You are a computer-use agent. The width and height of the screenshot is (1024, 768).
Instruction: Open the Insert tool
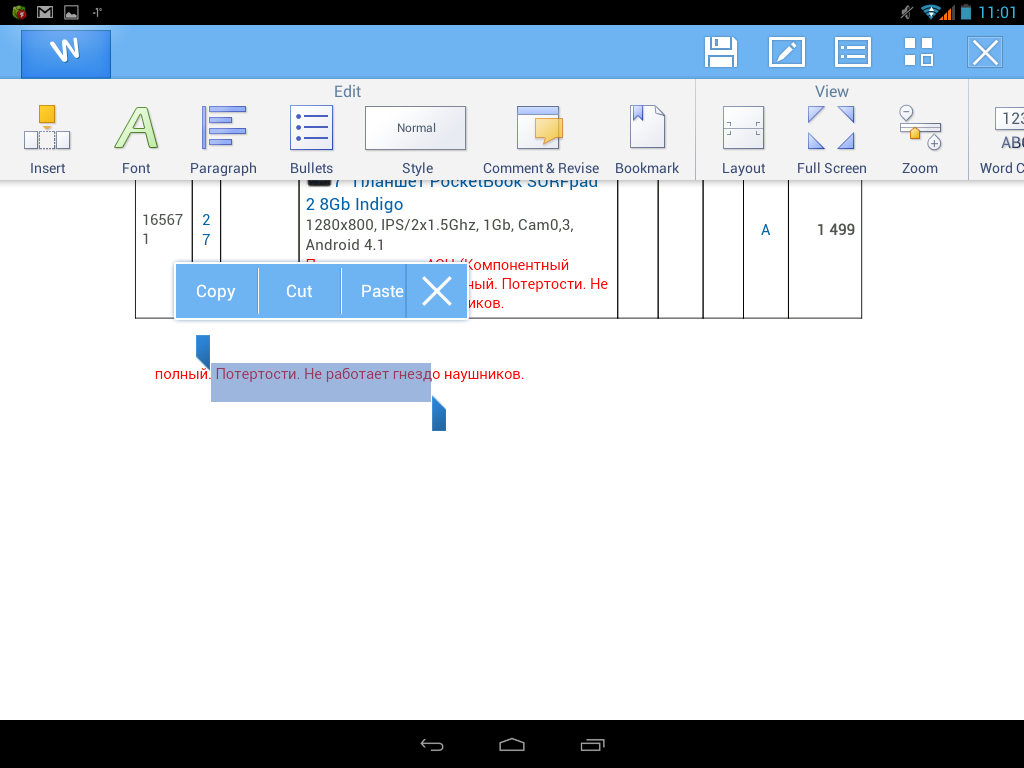click(47, 139)
